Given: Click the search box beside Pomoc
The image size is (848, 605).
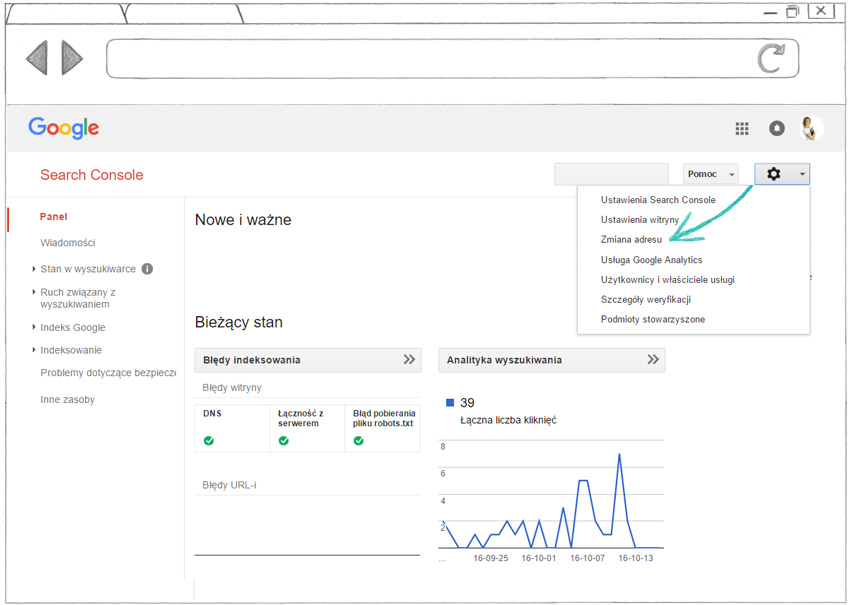Looking at the screenshot, I should [x=611, y=175].
